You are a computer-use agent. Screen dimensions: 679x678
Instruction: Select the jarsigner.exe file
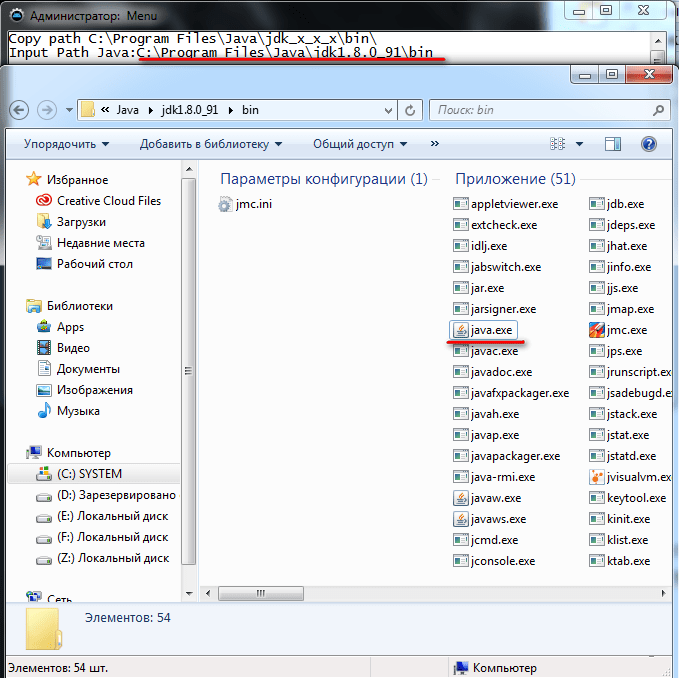[x=495, y=309]
